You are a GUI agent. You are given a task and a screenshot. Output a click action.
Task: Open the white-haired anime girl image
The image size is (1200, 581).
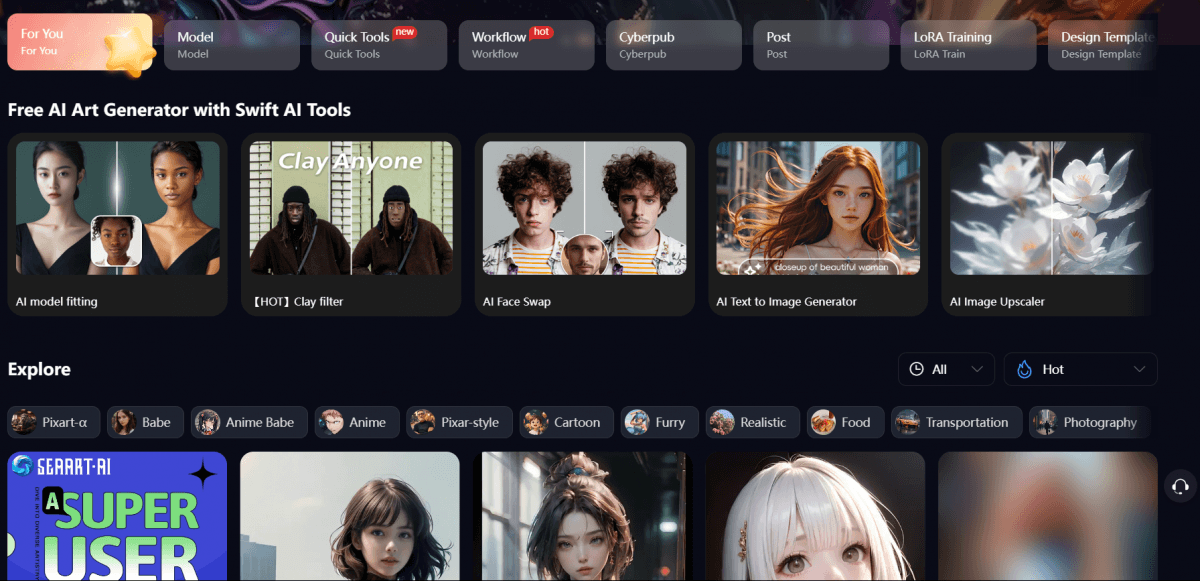[x=815, y=516]
